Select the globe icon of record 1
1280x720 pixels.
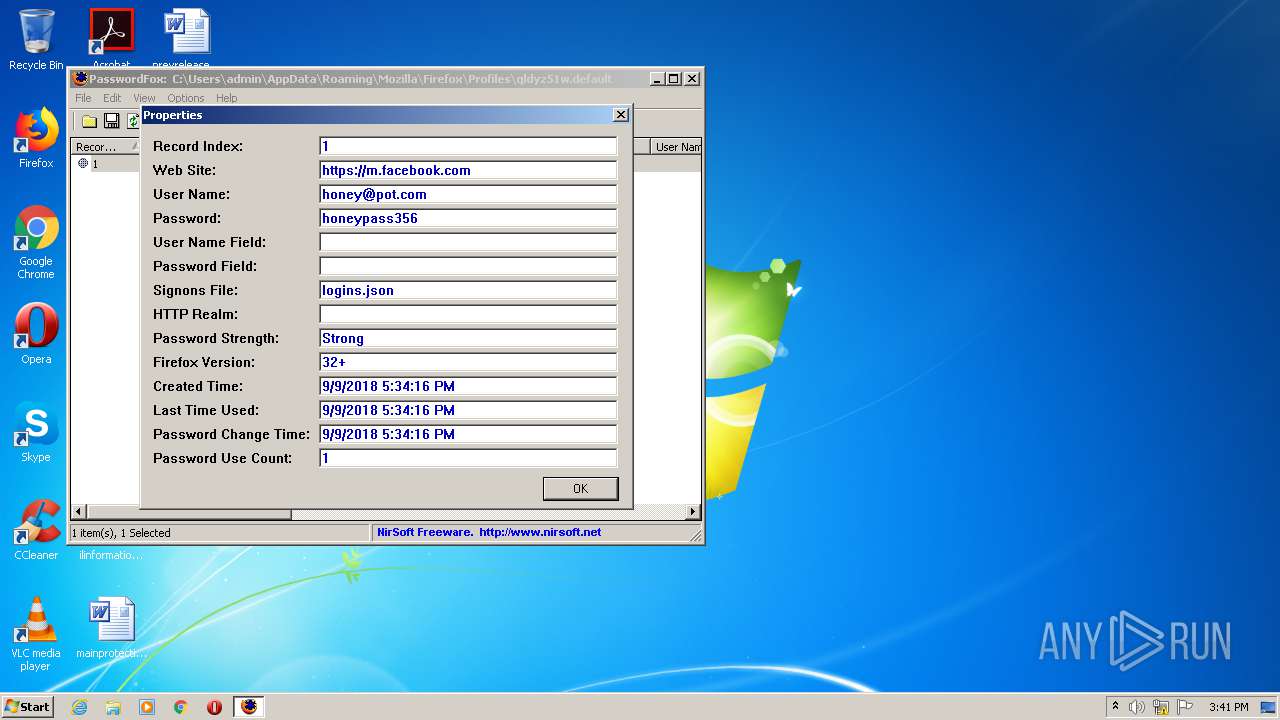tap(83, 163)
